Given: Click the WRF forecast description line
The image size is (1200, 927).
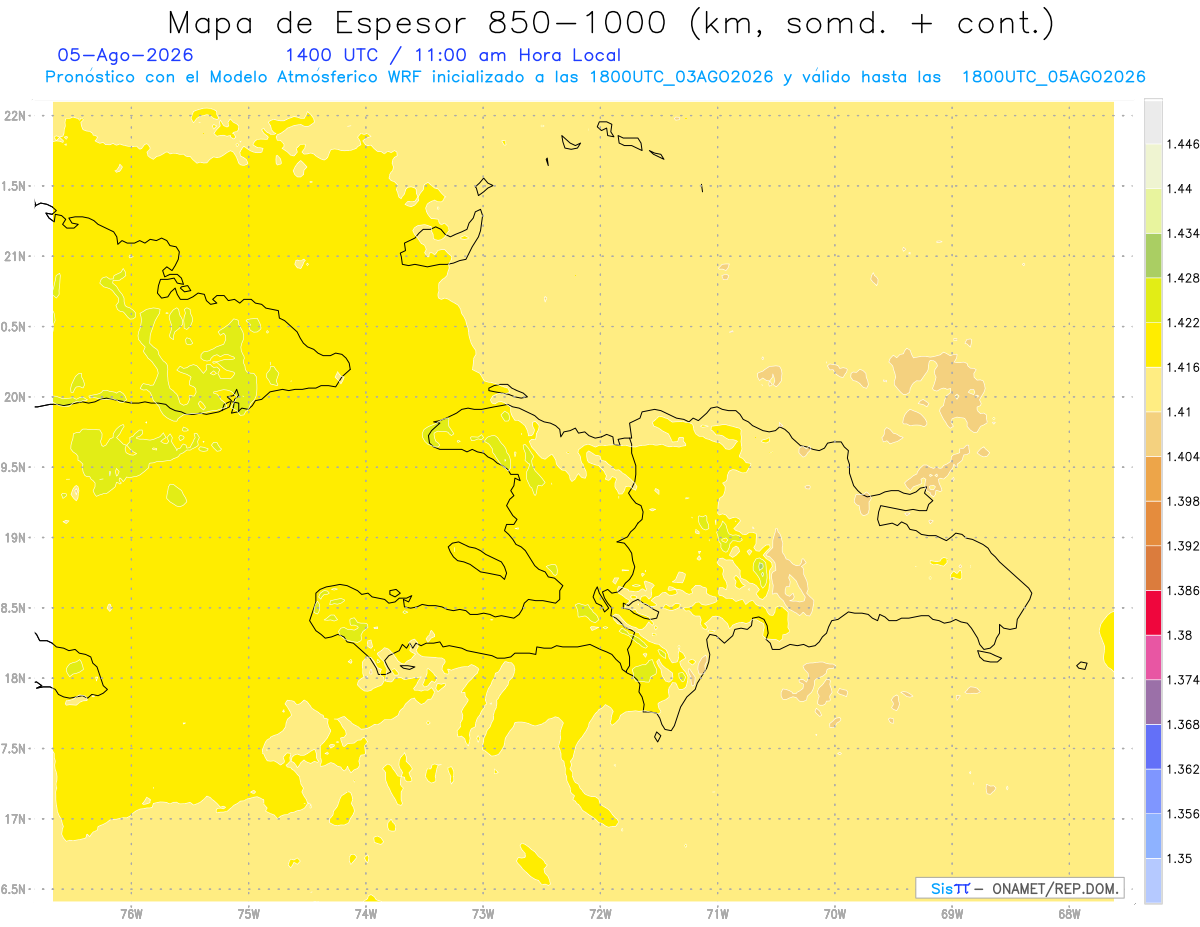Looking at the screenshot, I should point(595,77).
